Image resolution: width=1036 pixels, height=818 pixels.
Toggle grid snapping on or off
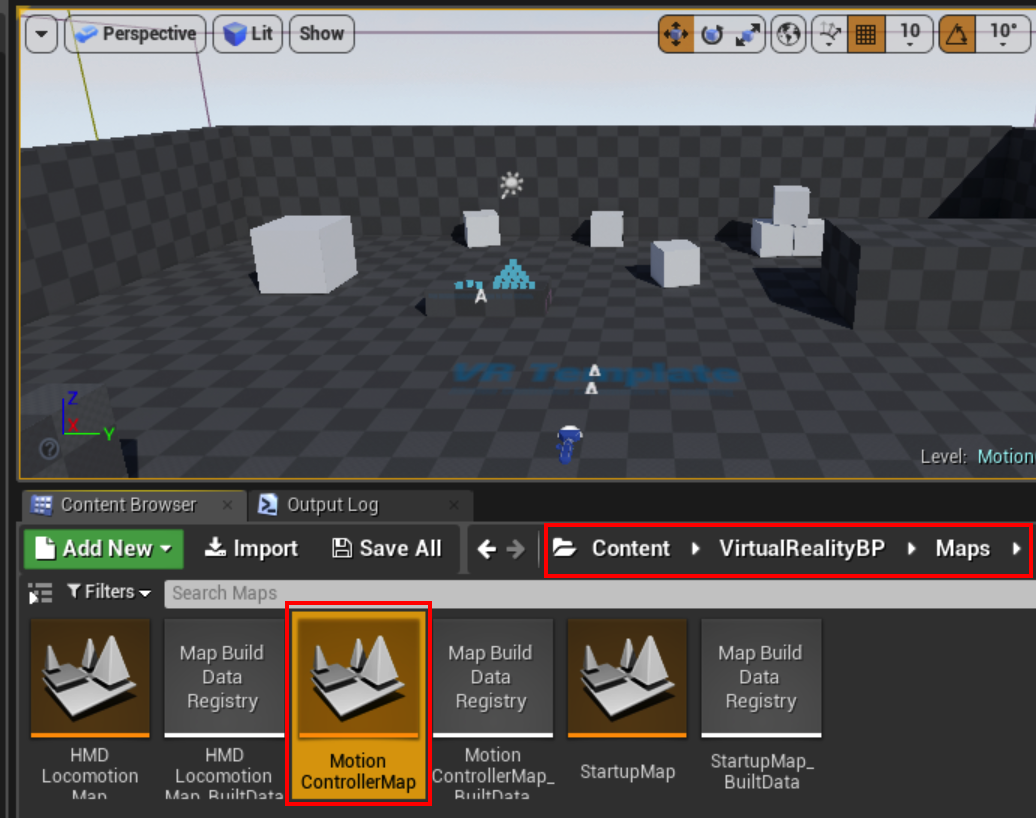(x=866, y=33)
